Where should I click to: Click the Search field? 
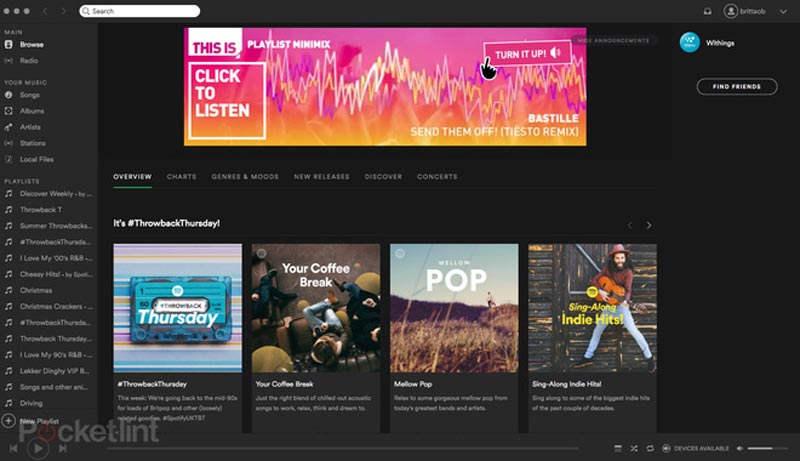click(x=140, y=11)
